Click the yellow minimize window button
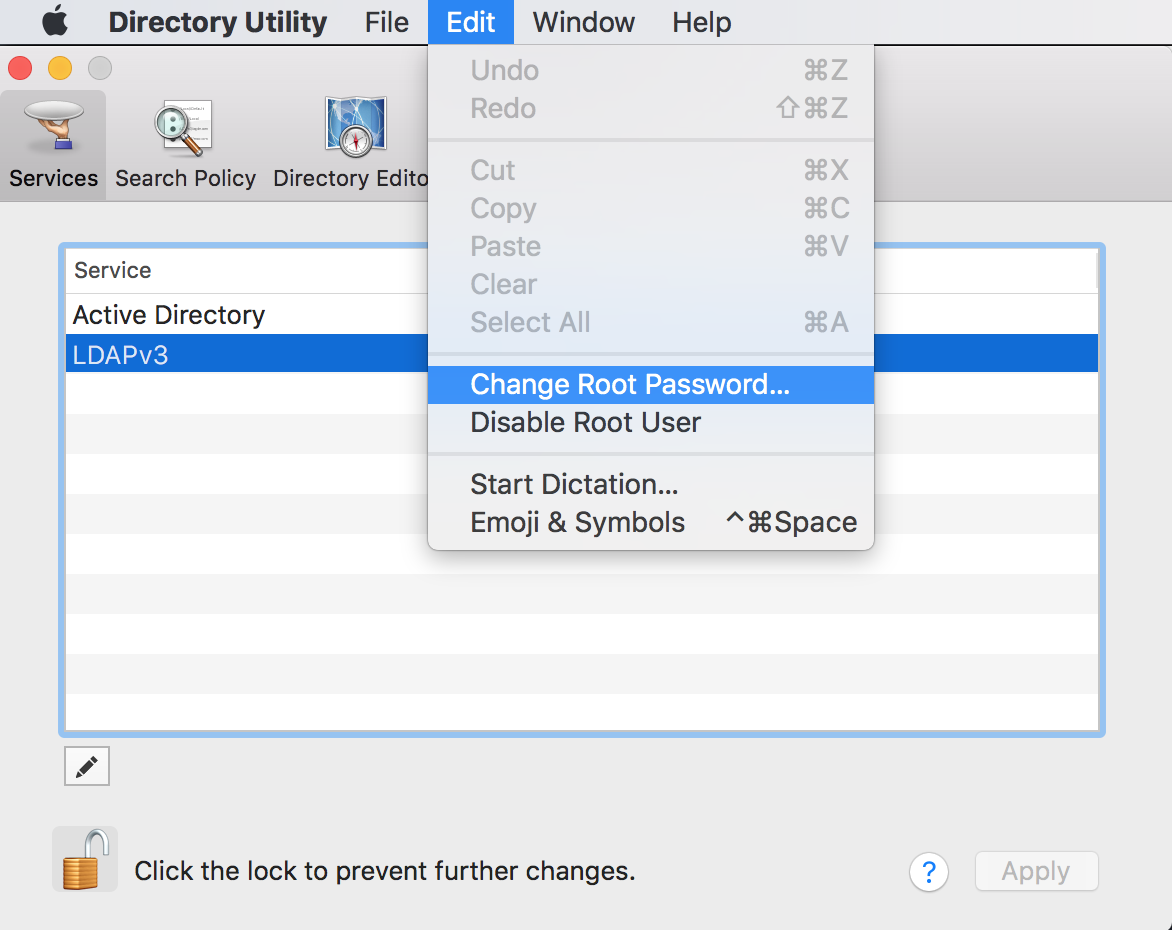This screenshot has height=930, width=1172. pos(60,68)
